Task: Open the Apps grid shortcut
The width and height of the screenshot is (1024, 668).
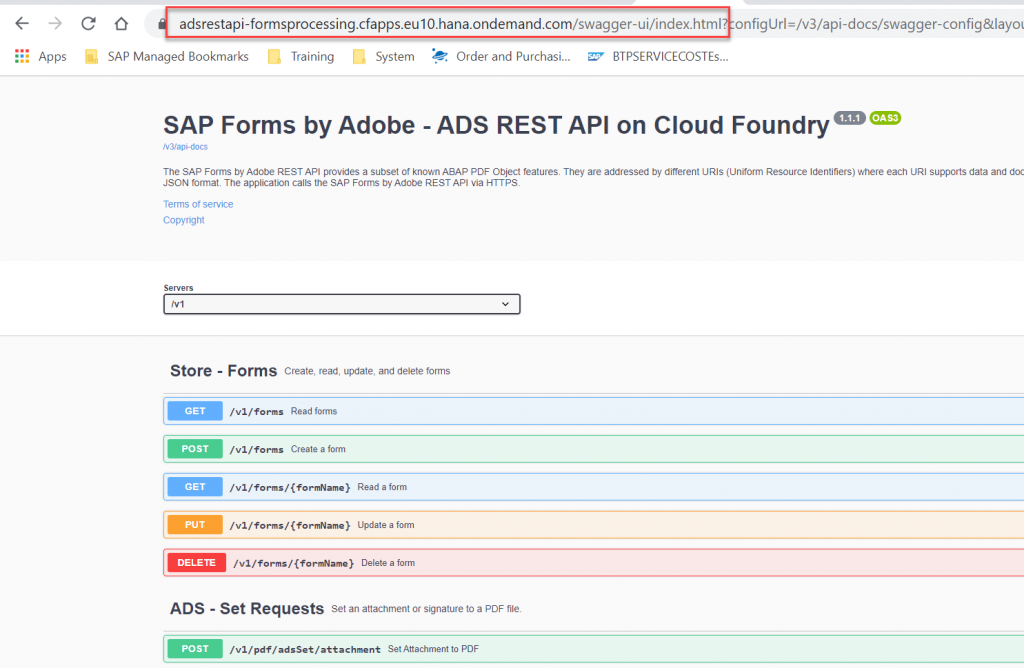Action: [40, 57]
